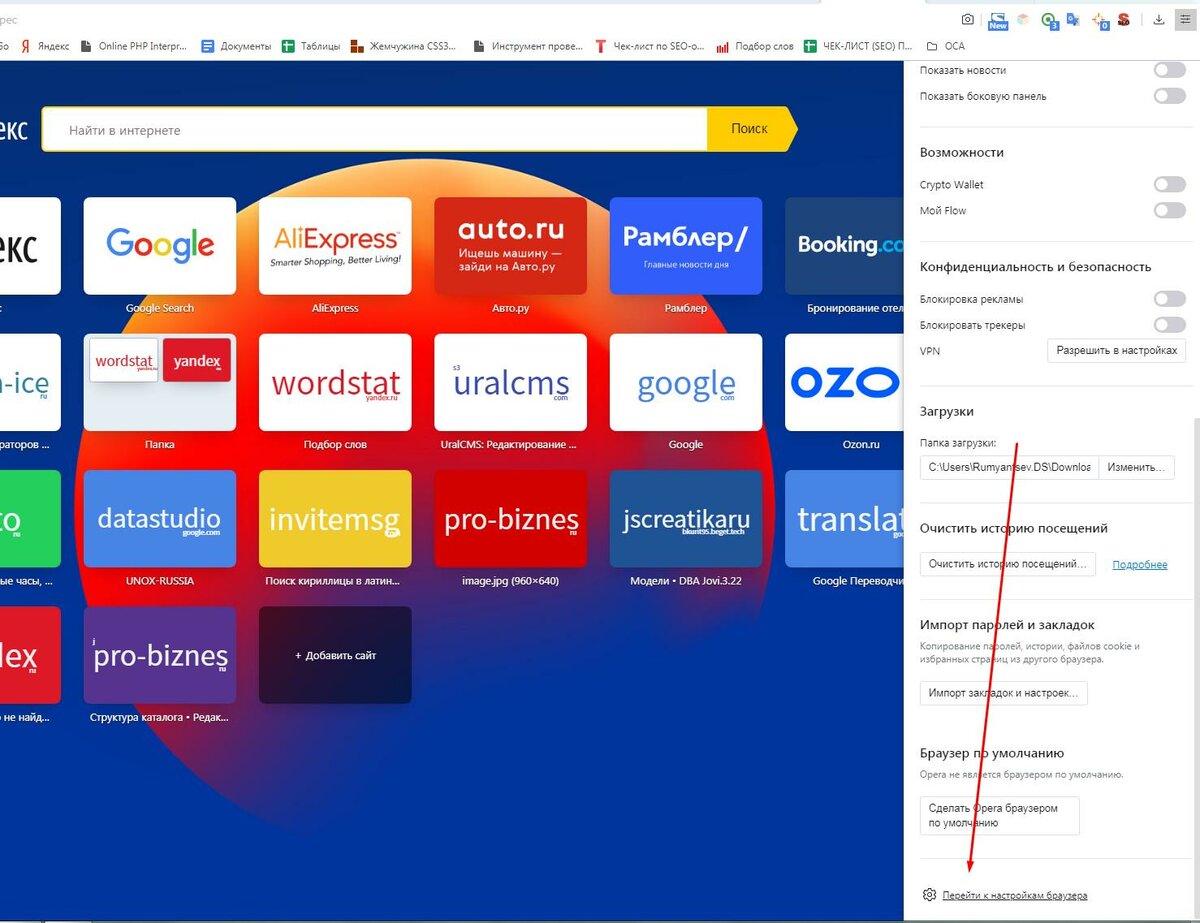Open the Booking.com speed dial tile
Screen dimensions: 1200x923
(x=844, y=246)
